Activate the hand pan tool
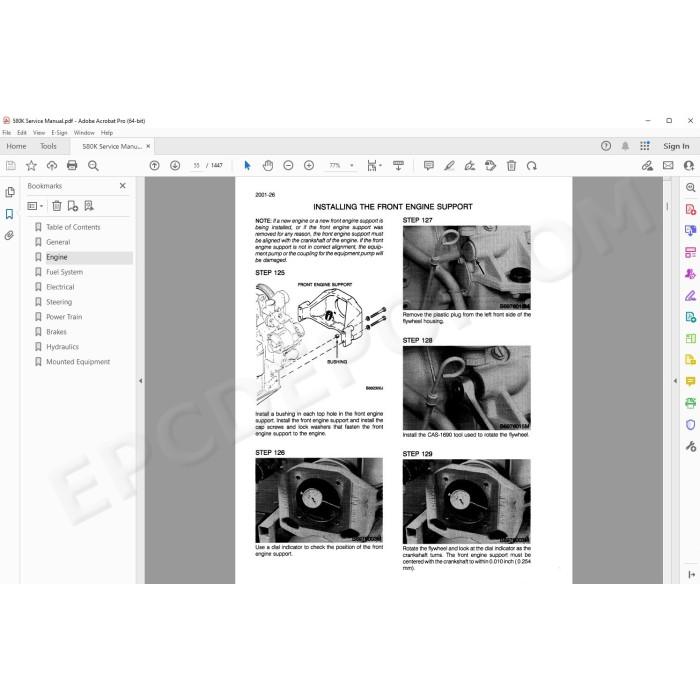The width and height of the screenshot is (700, 700). coord(268,166)
